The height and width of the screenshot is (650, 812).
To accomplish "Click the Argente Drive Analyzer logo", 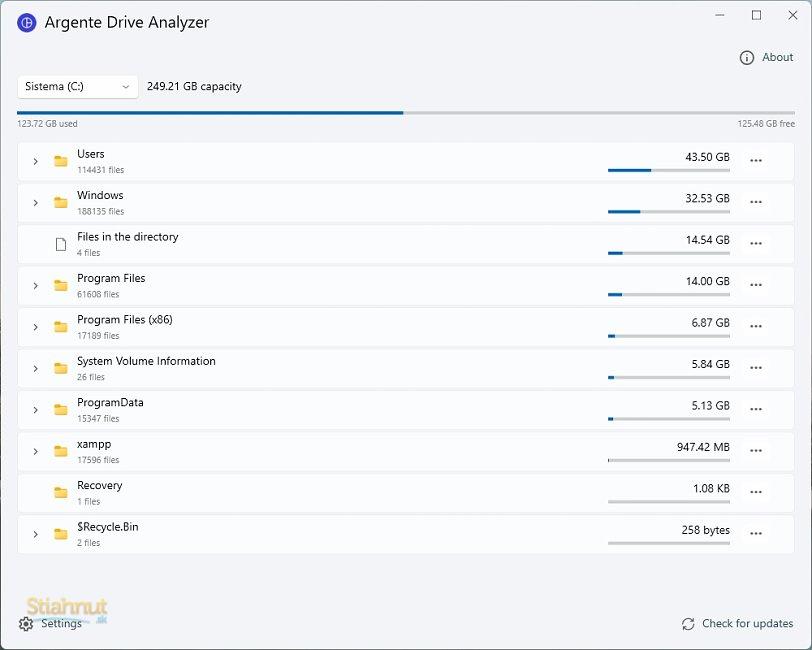I will click(x=27, y=23).
